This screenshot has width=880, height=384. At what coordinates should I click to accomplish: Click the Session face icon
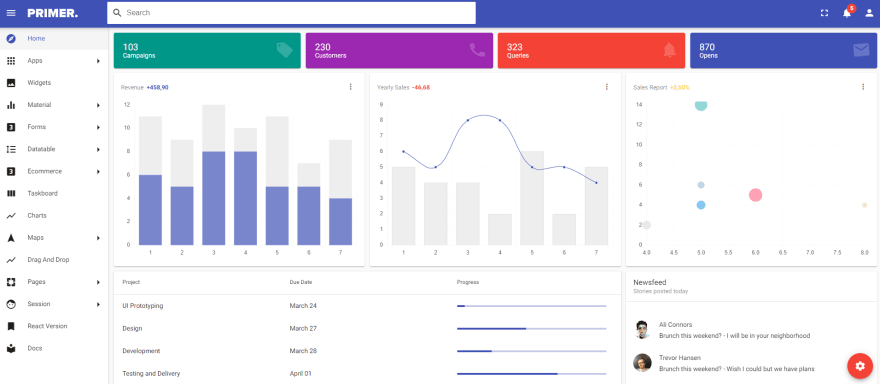click(x=11, y=304)
